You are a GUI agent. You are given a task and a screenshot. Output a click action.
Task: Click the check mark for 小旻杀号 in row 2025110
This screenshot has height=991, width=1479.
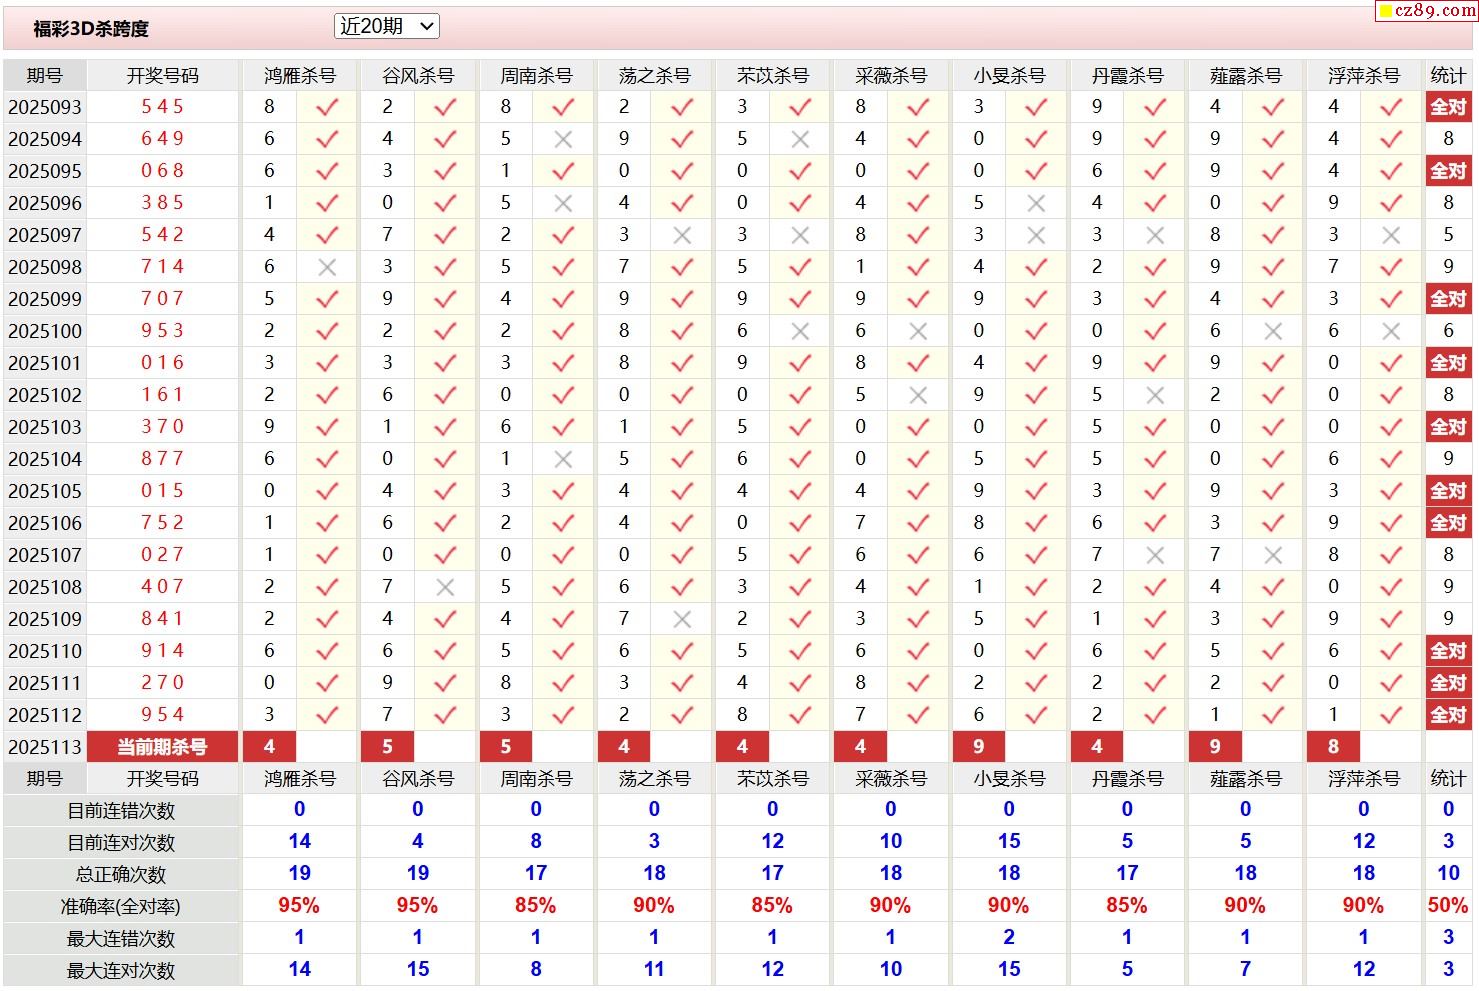pos(1036,651)
